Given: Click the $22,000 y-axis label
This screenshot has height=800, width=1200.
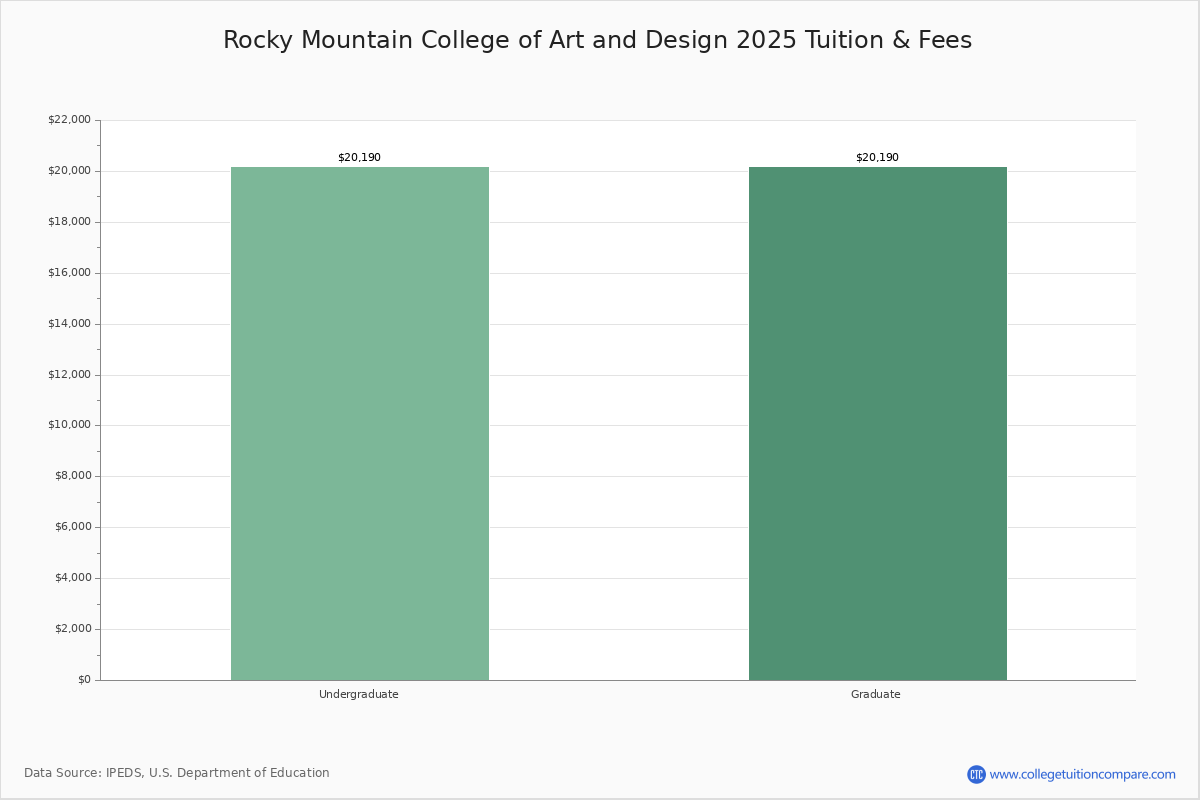Looking at the screenshot, I should 69,120.
